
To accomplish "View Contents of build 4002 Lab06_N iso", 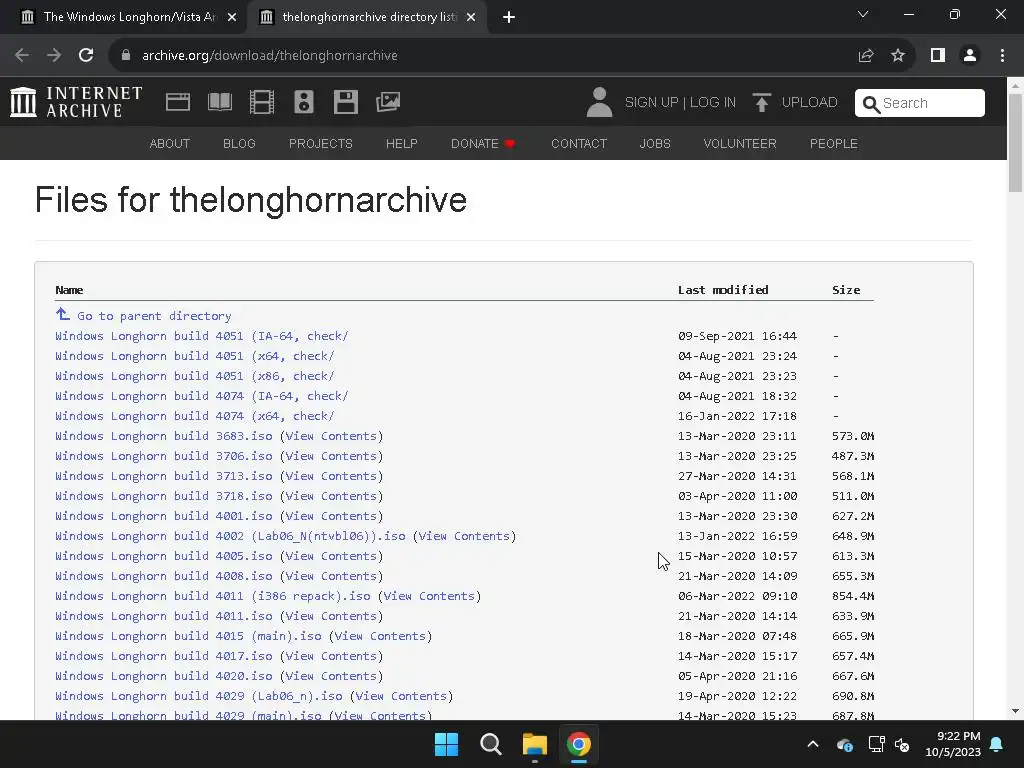I will [x=464, y=536].
